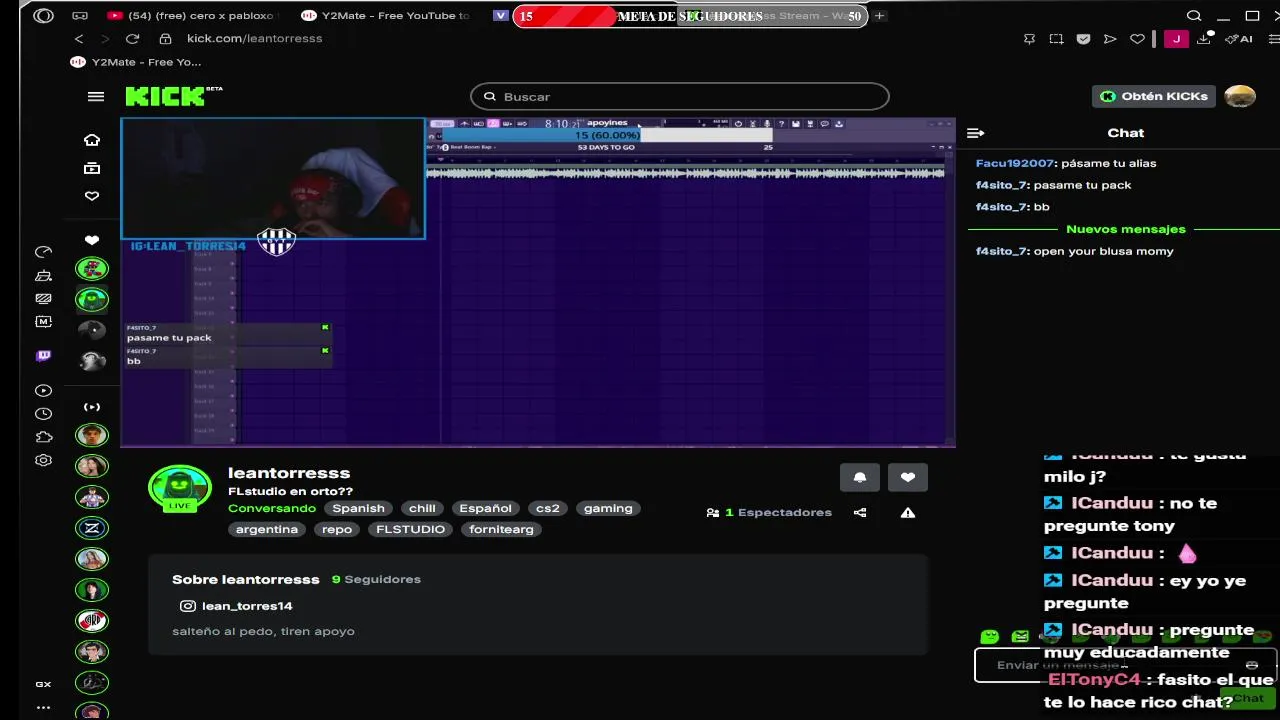Click the filled heart icon in Kick sidebar
The width and height of the screenshot is (1280, 720).
pyautogui.click(x=92, y=240)
